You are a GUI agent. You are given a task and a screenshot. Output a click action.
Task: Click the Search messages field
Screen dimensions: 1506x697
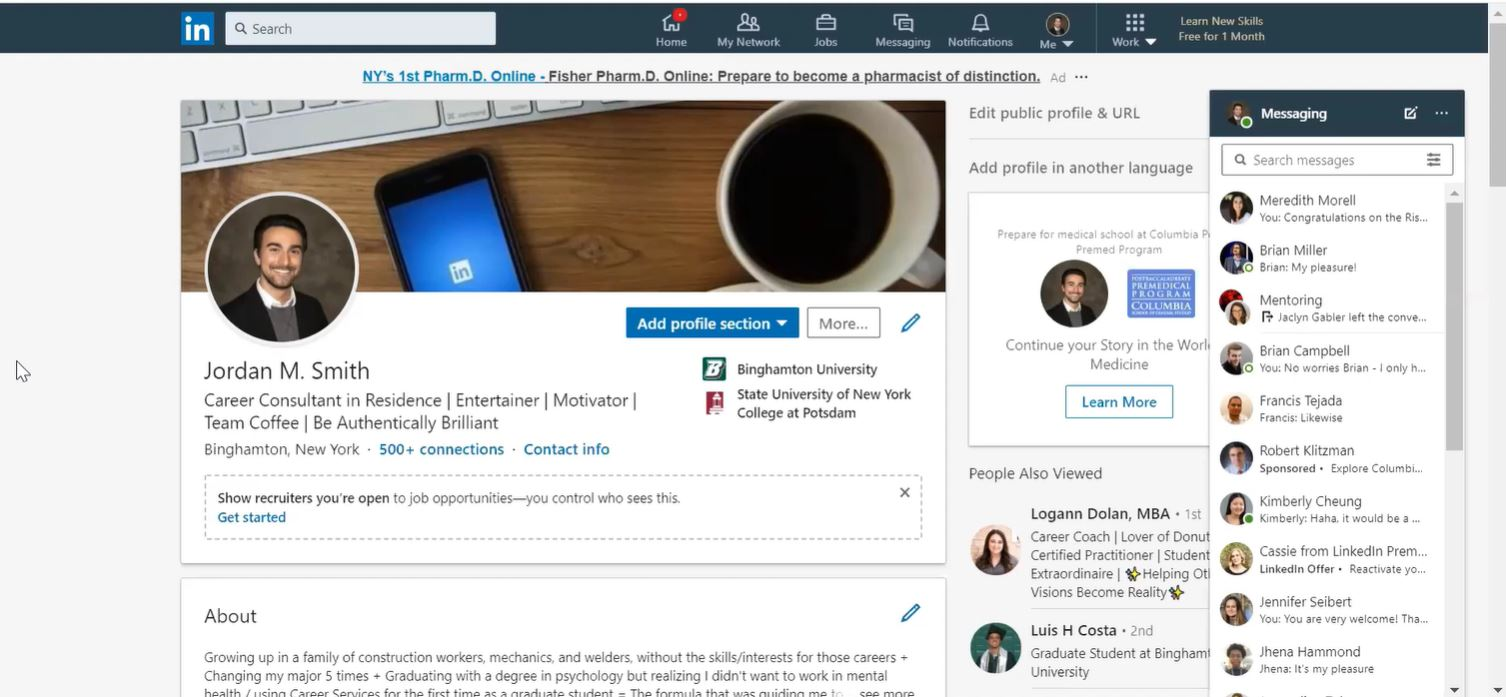1337,160
